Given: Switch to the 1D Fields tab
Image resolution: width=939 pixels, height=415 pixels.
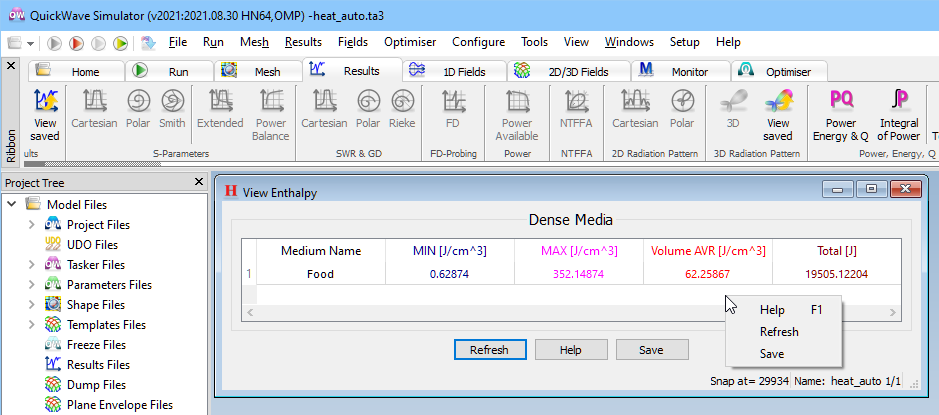Looking at the screenshot, I should [455, 71].
